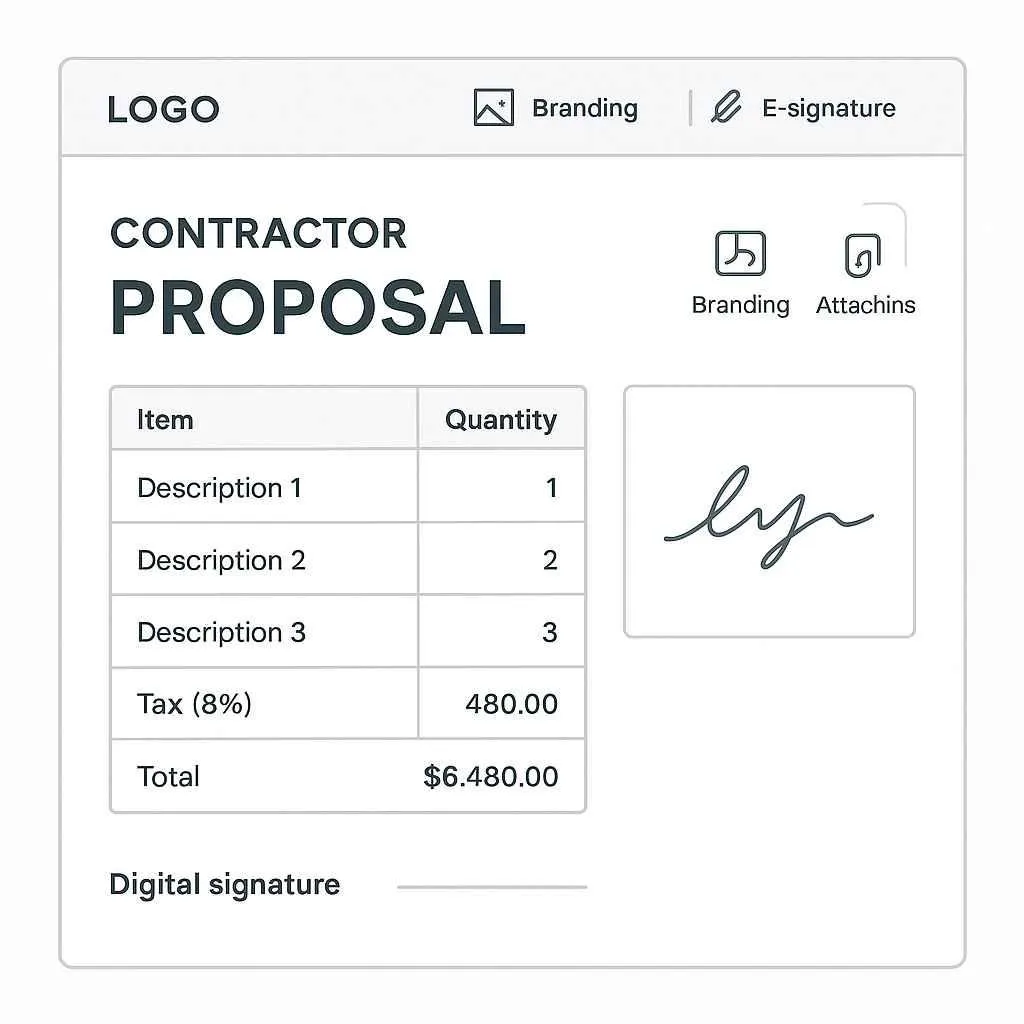Select the Description 3 row

click(x=348, y=632)
